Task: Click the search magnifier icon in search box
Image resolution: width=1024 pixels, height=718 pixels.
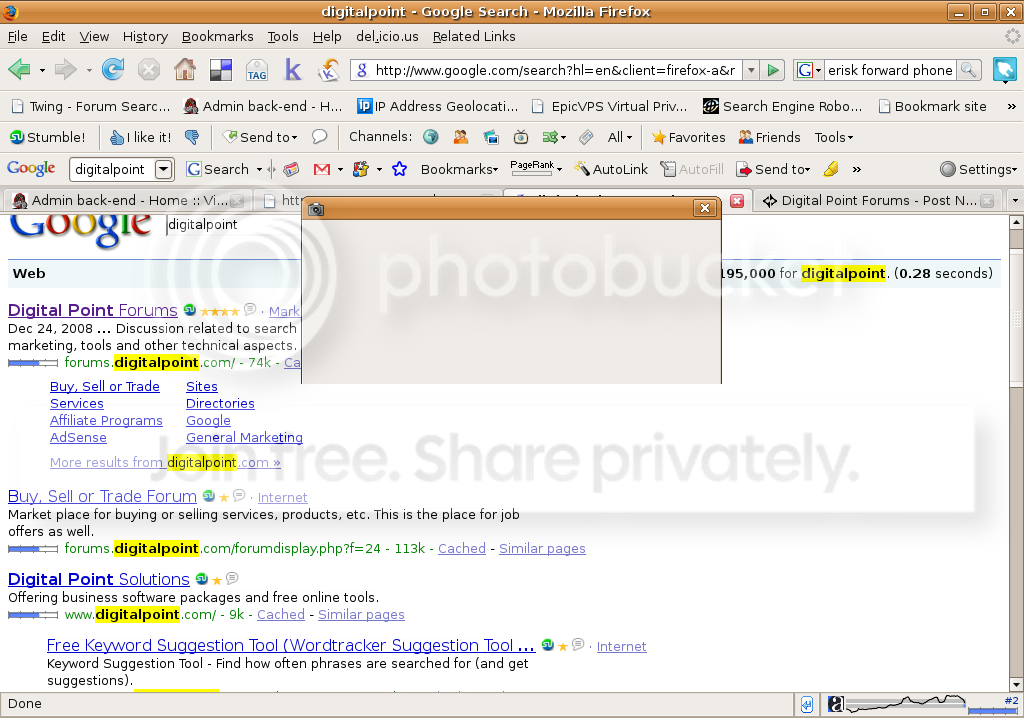Action: pyautogui.click(x=968, y=70)
